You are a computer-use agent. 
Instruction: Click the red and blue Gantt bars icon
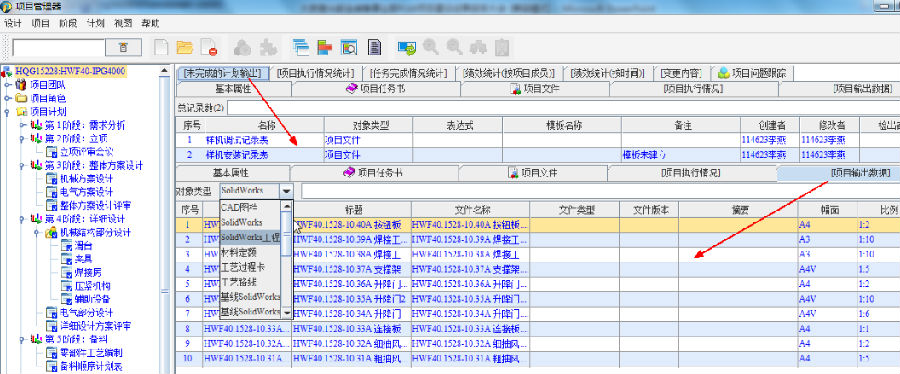coord(325,47)
